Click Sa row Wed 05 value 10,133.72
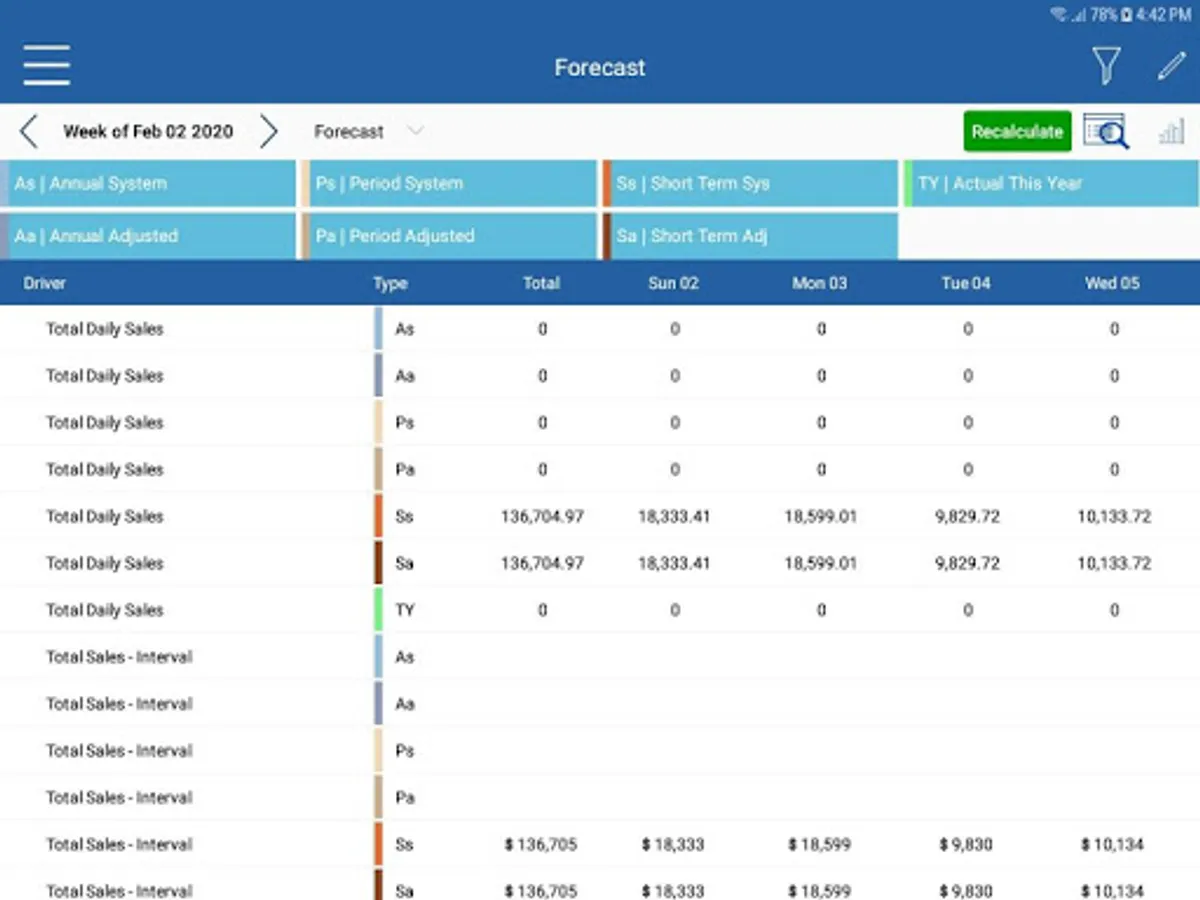Viewport: 1200px width, 900px height. point(1114,564)
